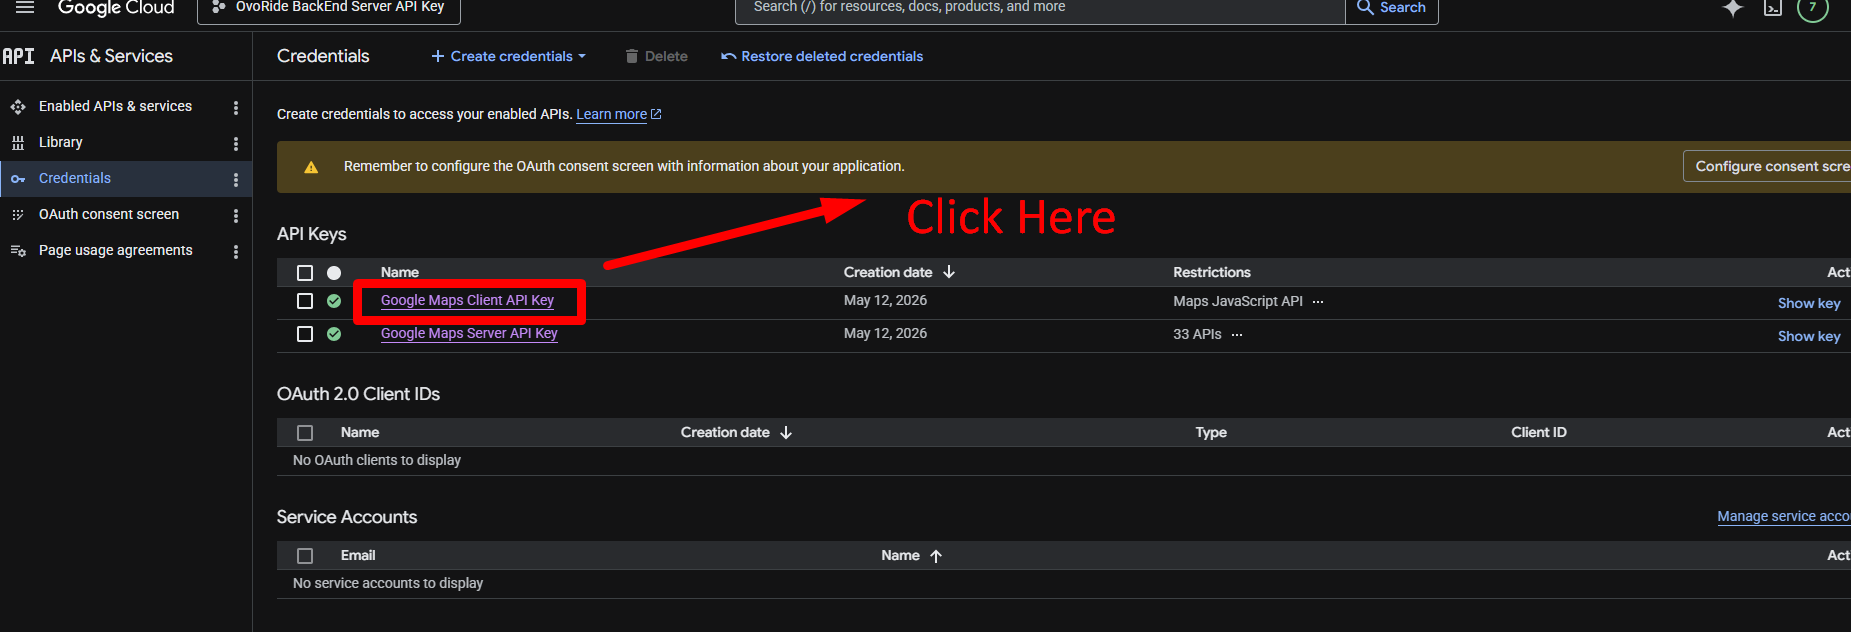This screenshot has height=632, width=1851.
Task: Click status checkmark for Server API Key
Action: (x=334, y=334)
